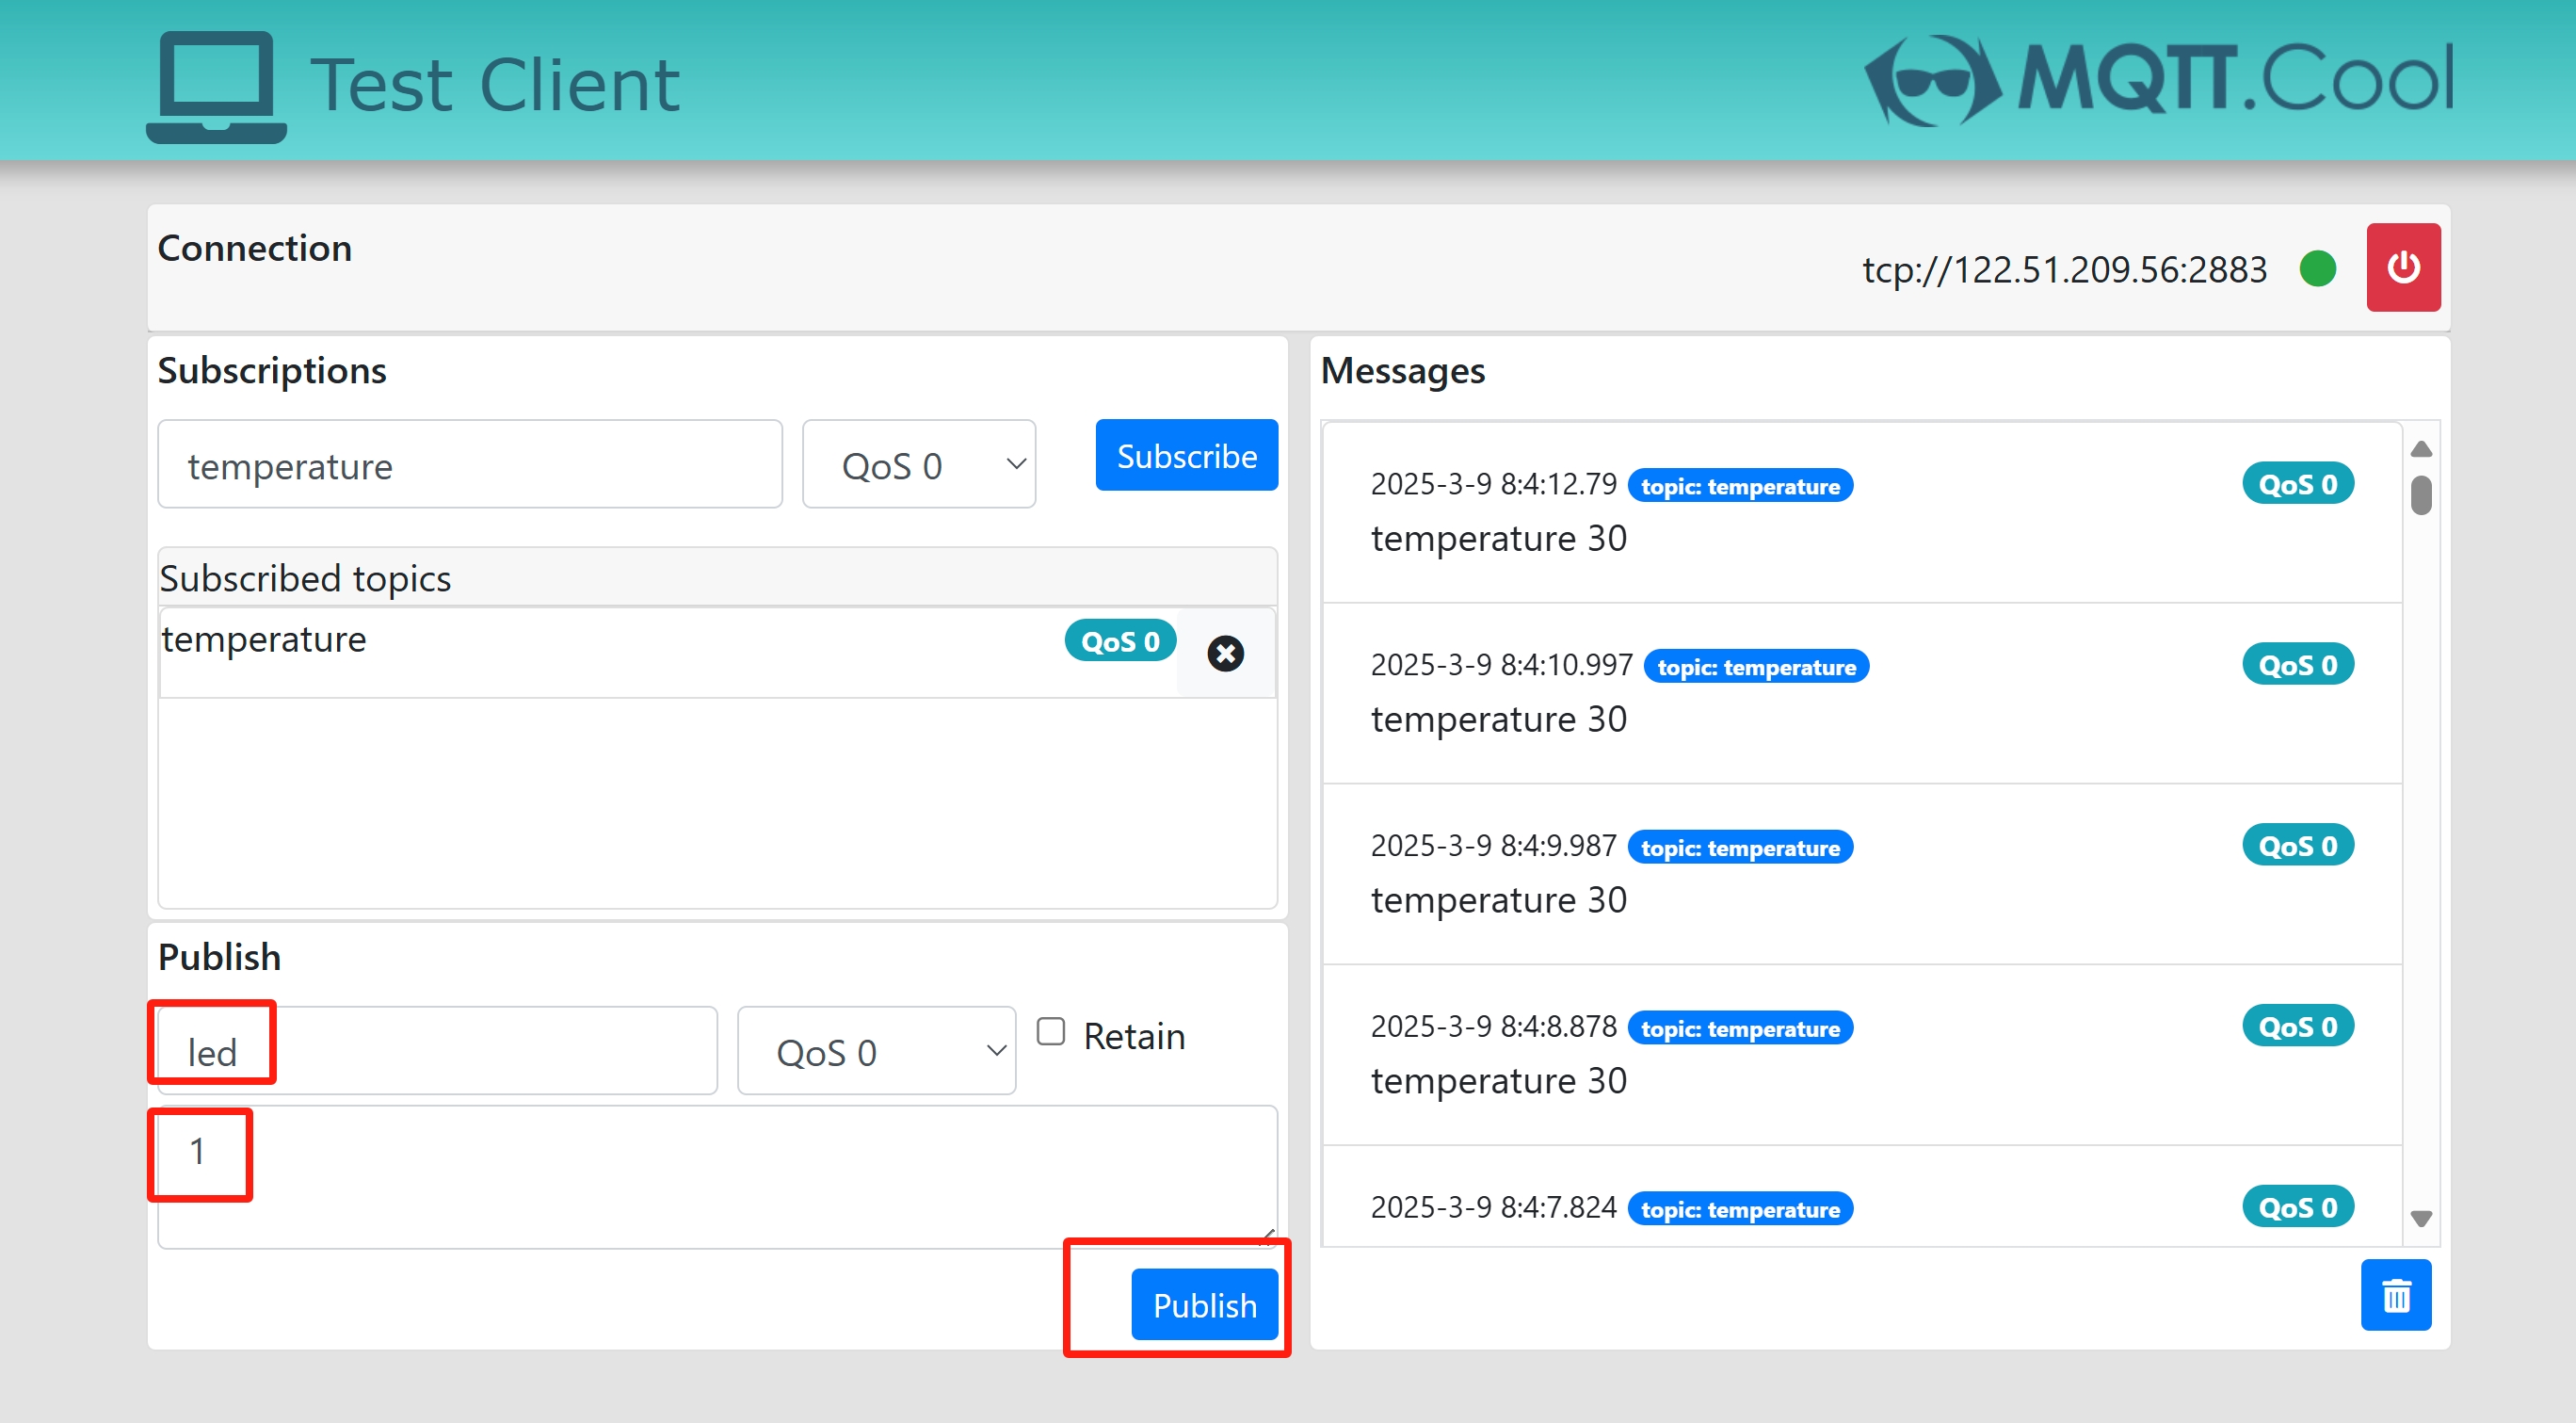The height and width of the screenshot is (1423, 2576).
Task: Click the publish message text area
Action: (x=717, y=1177)
